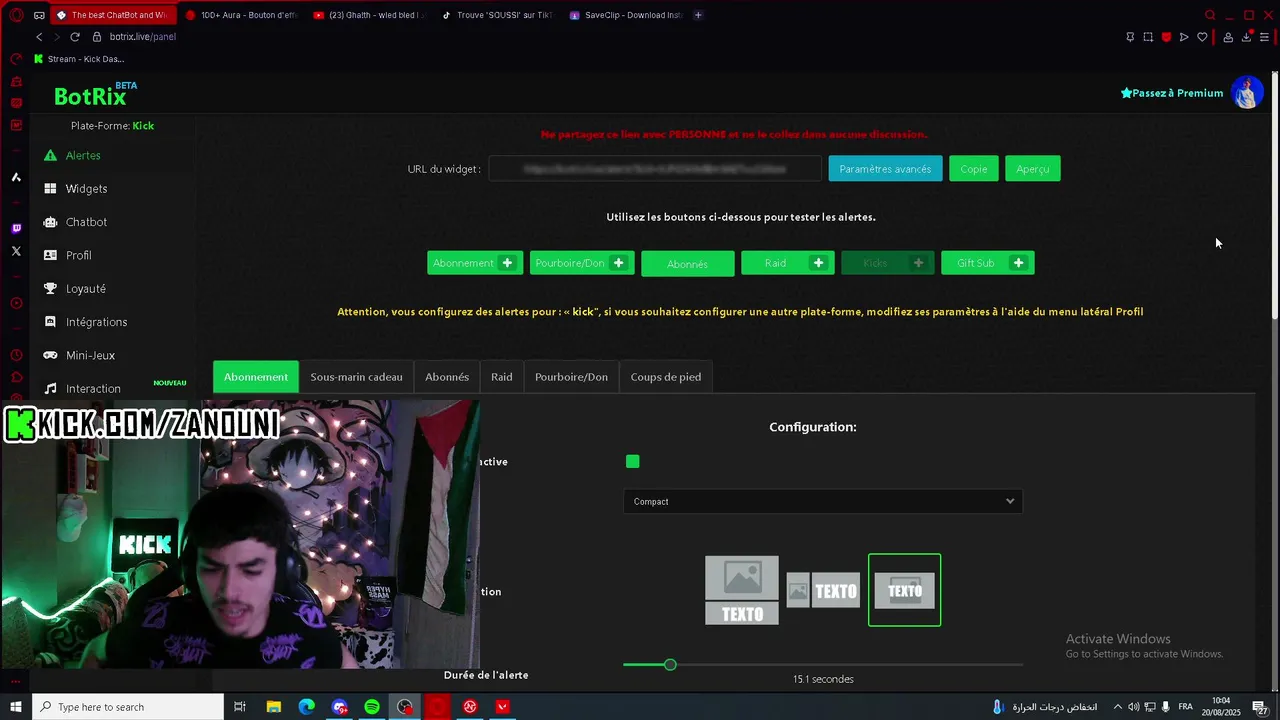Image resolution: width=1280 pixels, height=720 pixels.
Task: Click the Loyauté trophy icon
Action: pyautogui.click(x=50, y=288)
